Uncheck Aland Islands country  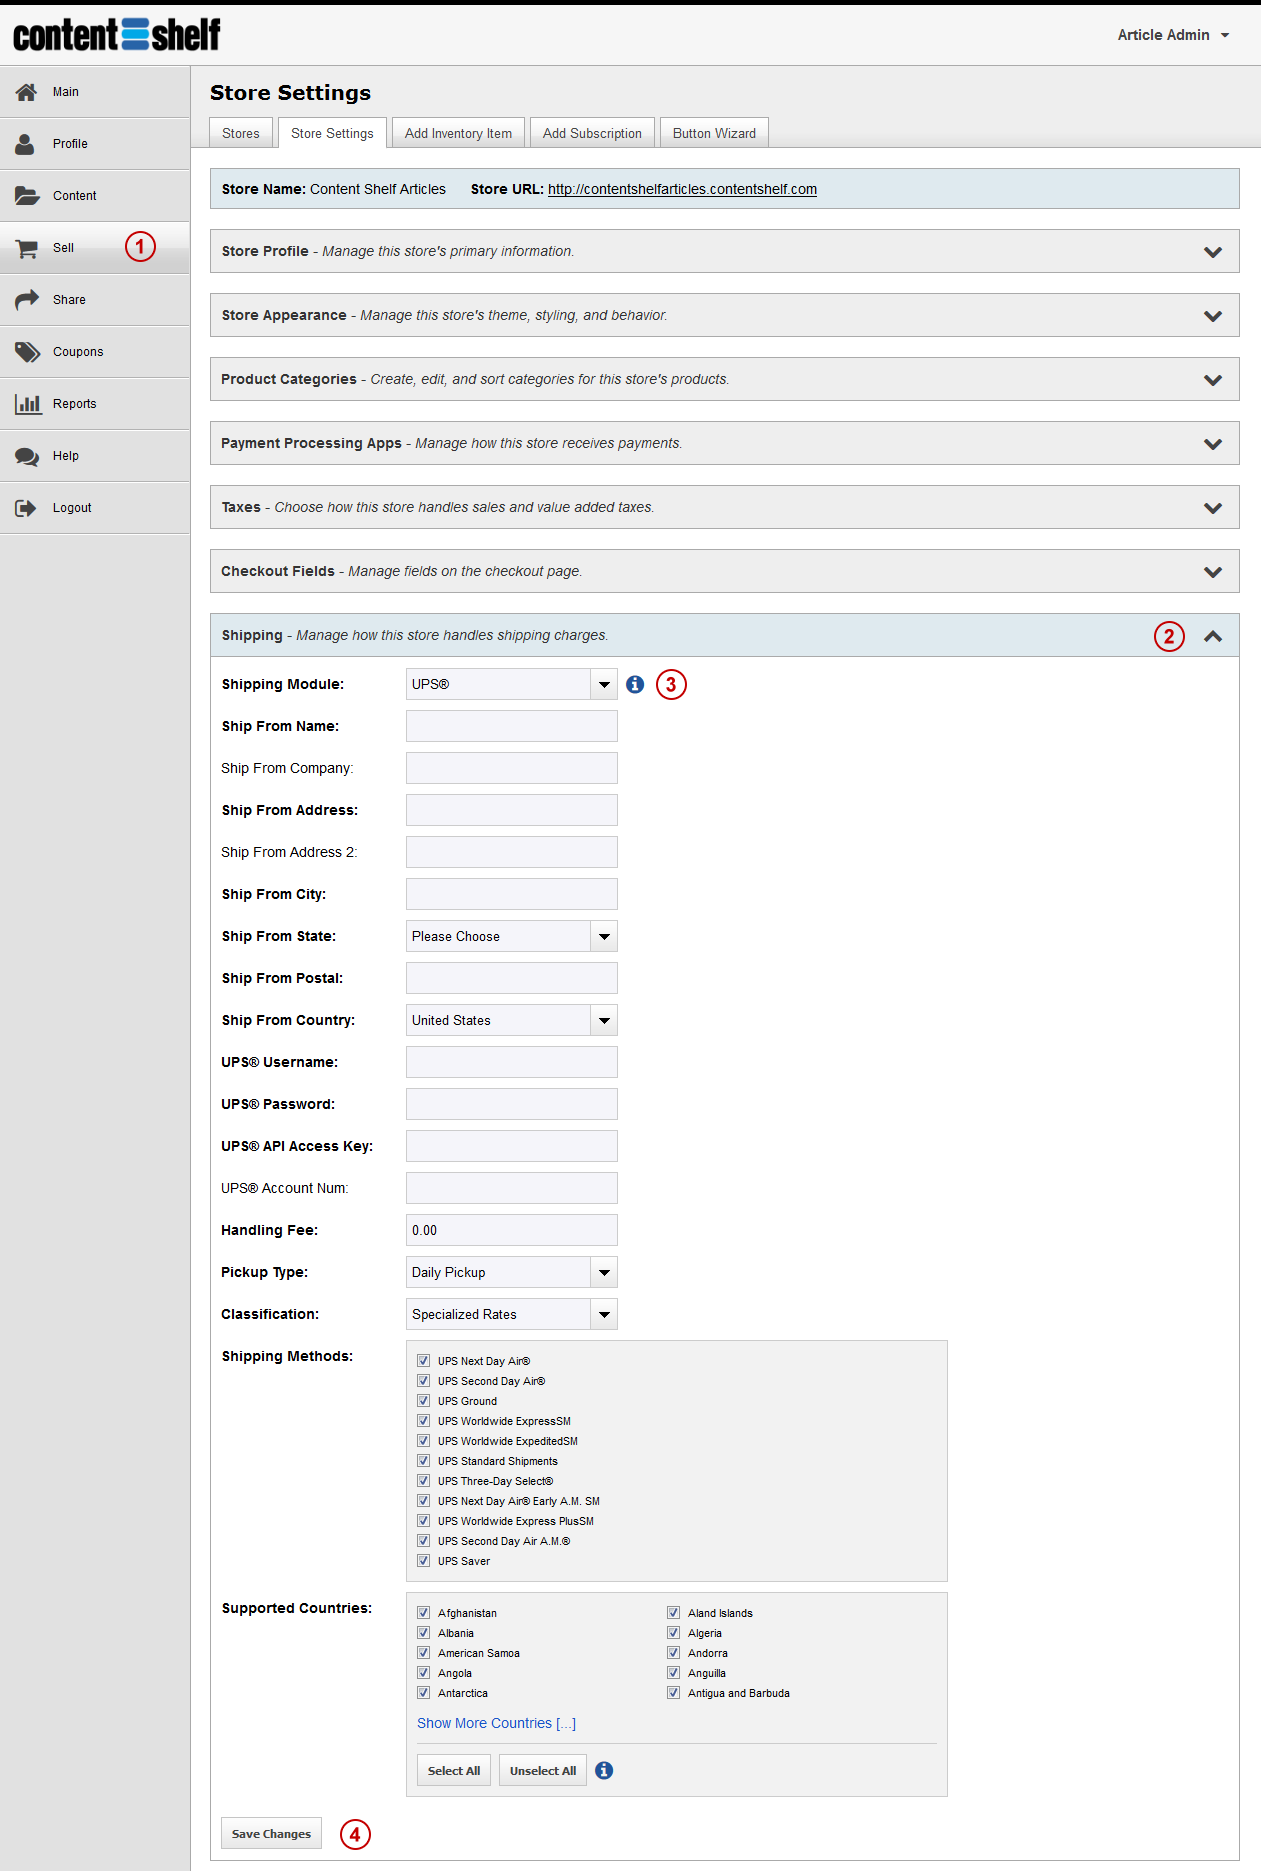pos(674,1613)
